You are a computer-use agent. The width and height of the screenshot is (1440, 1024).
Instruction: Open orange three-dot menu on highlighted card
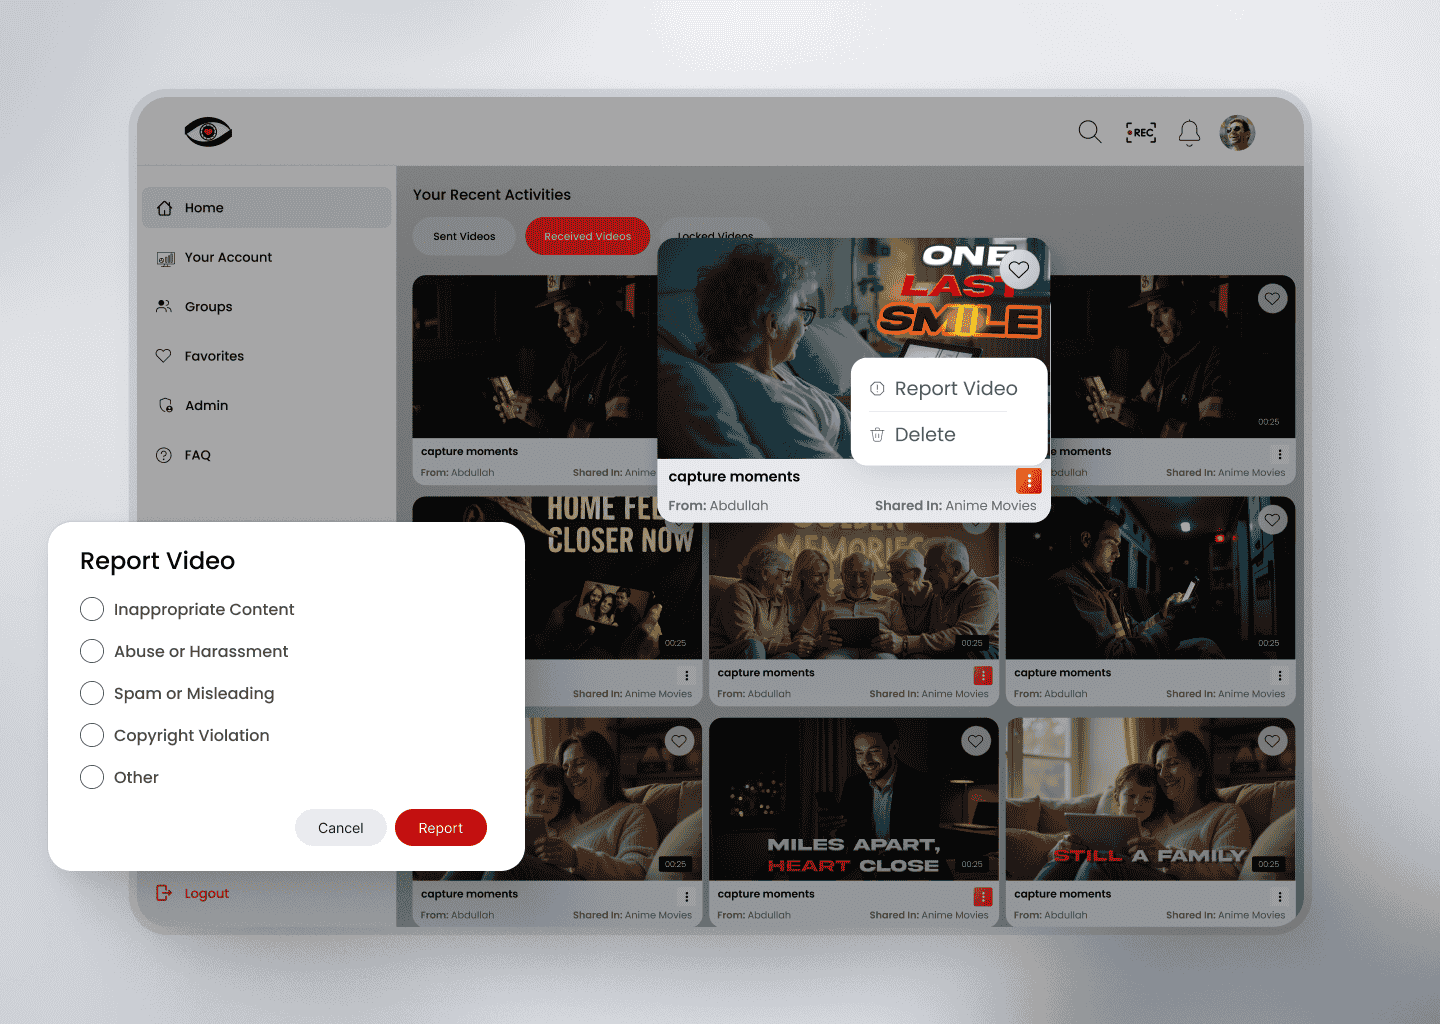coord(1029,481)
